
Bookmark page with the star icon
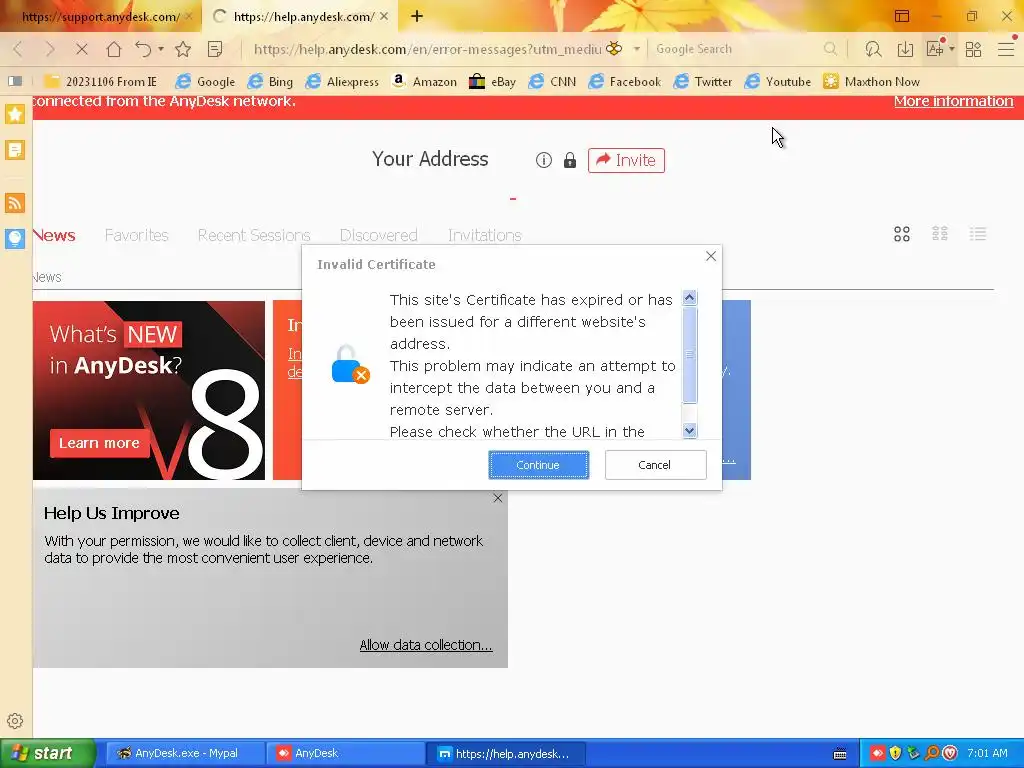pos(183,49)
